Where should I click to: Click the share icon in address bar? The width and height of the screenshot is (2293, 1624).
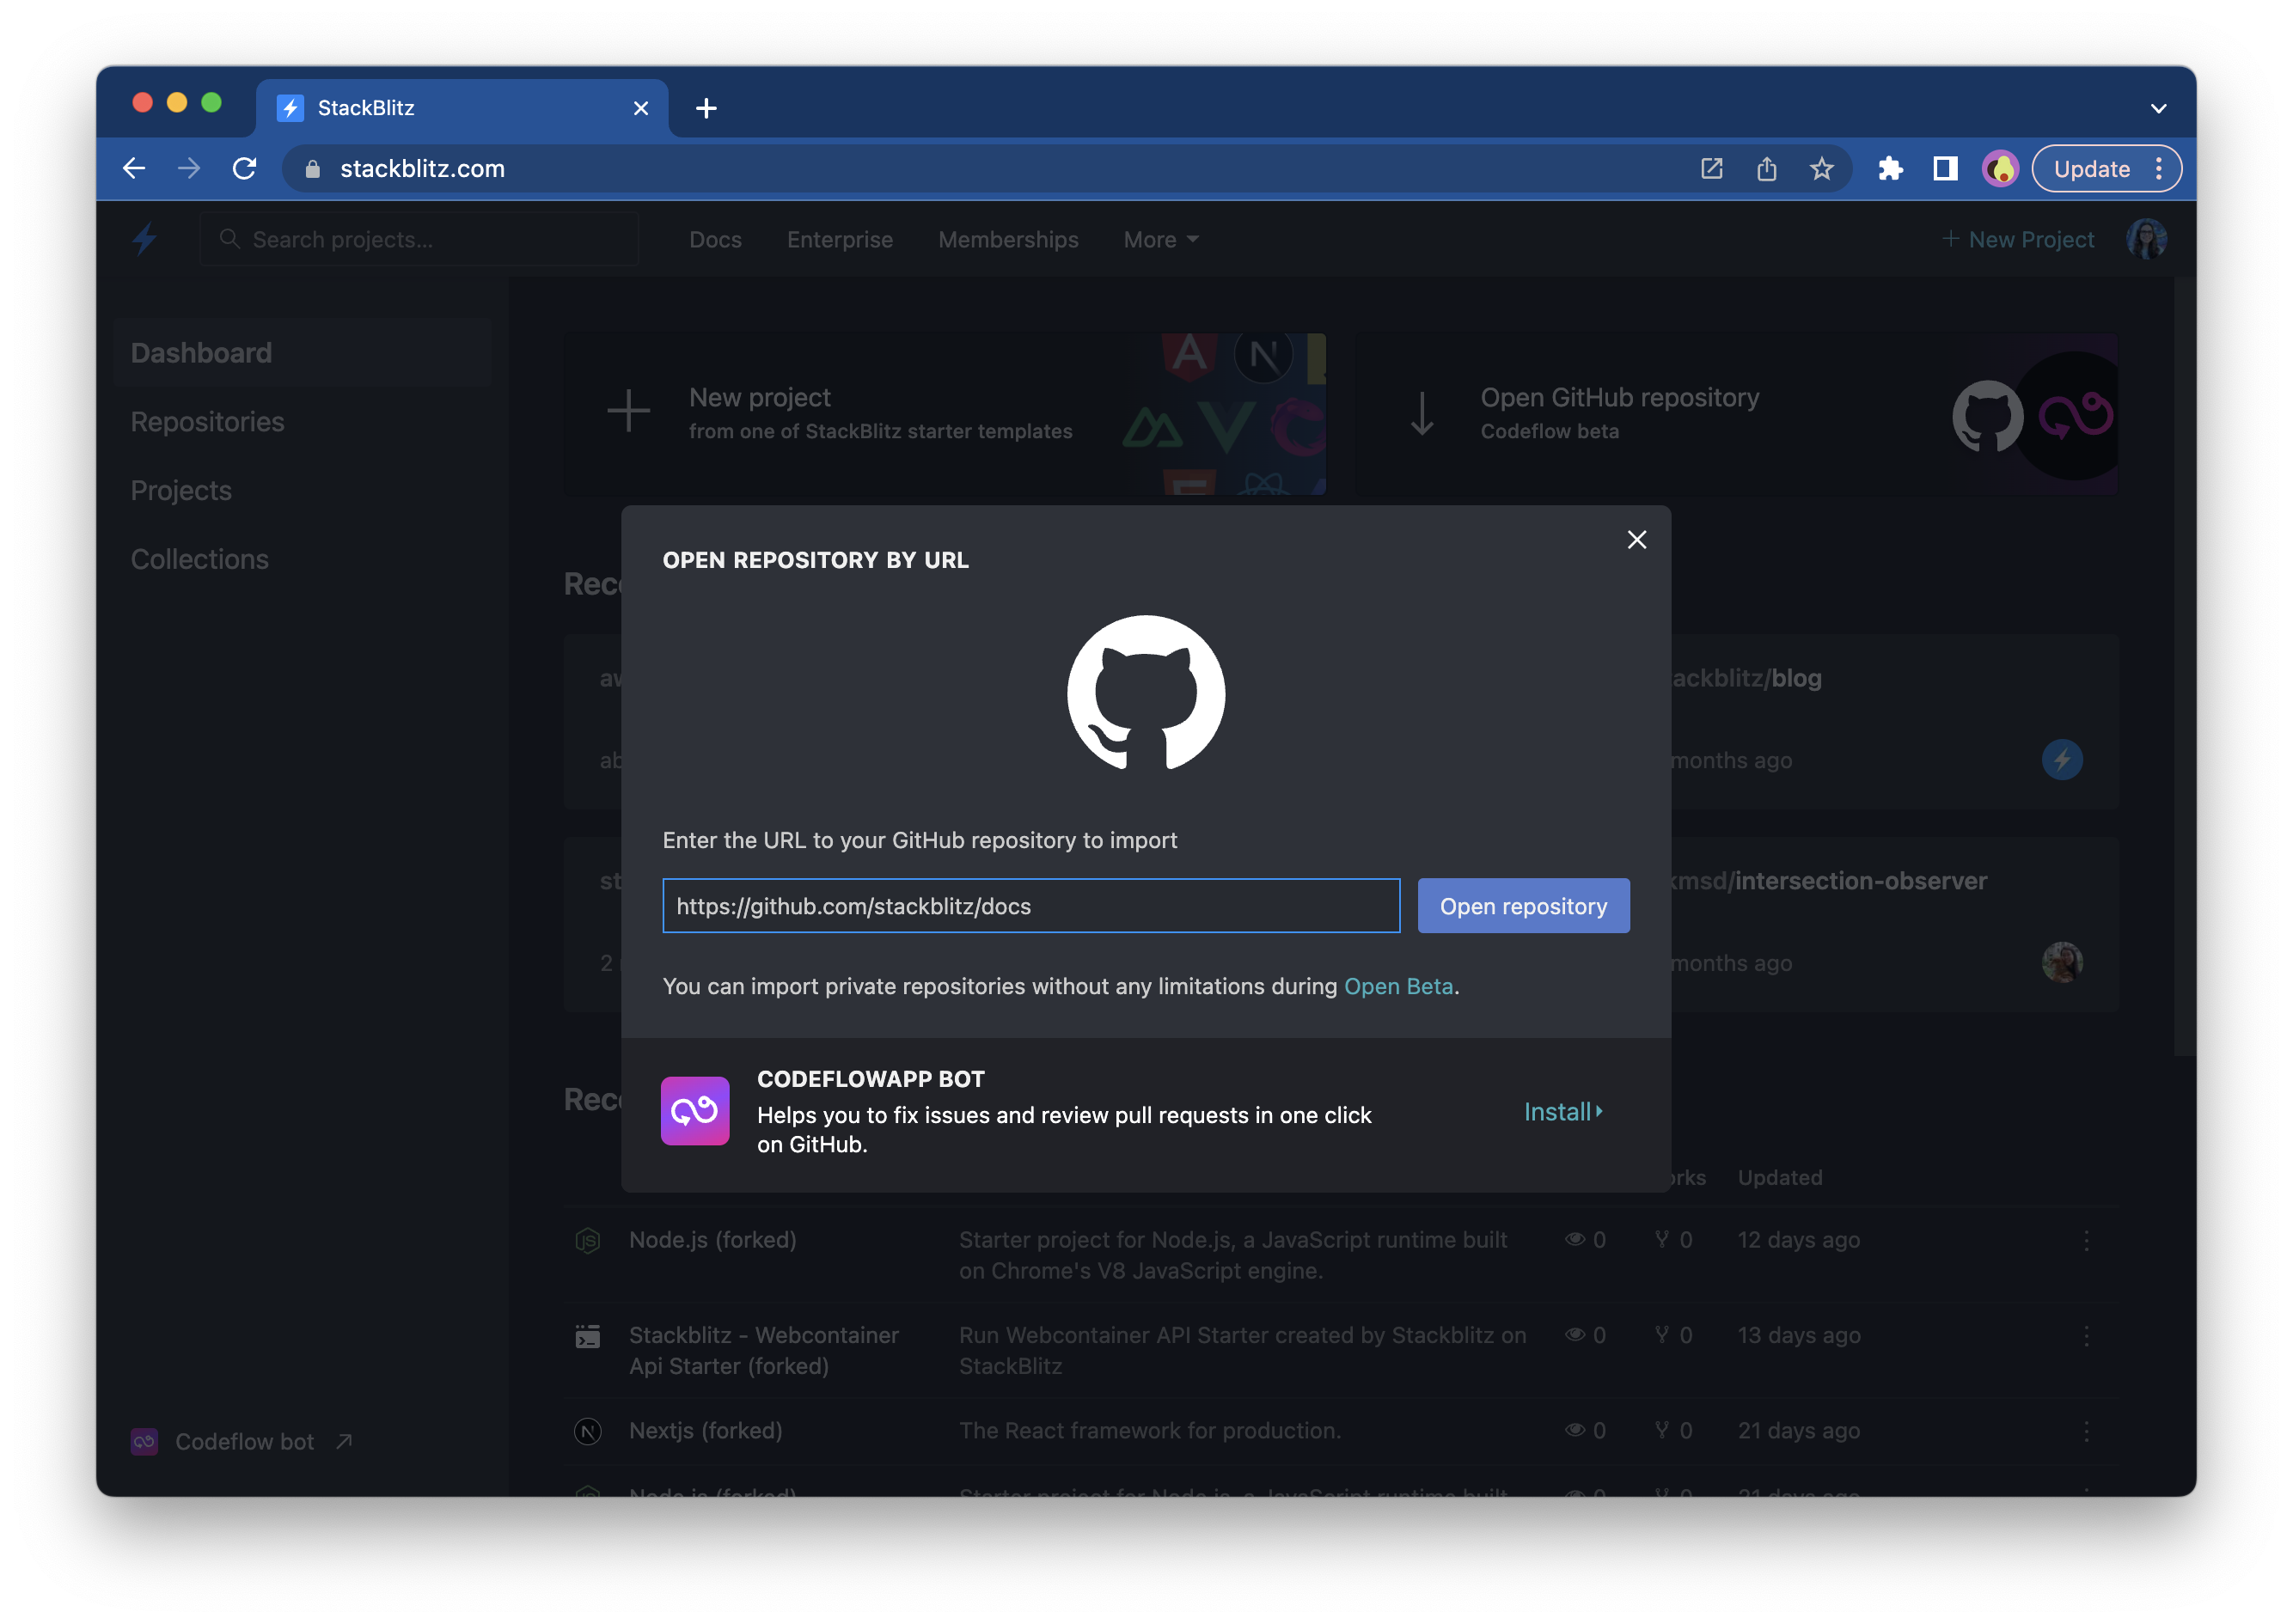tap(1766, 168)
